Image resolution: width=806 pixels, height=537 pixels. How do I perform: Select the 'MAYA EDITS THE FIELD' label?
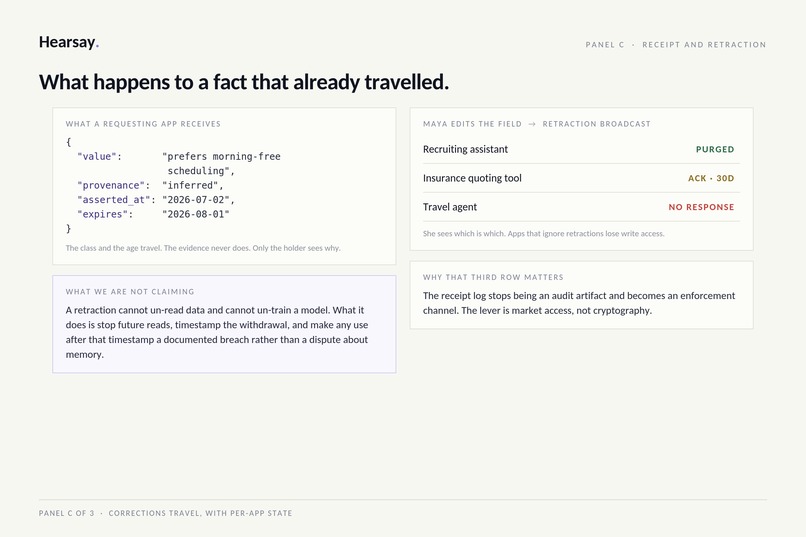pos(472,124)
